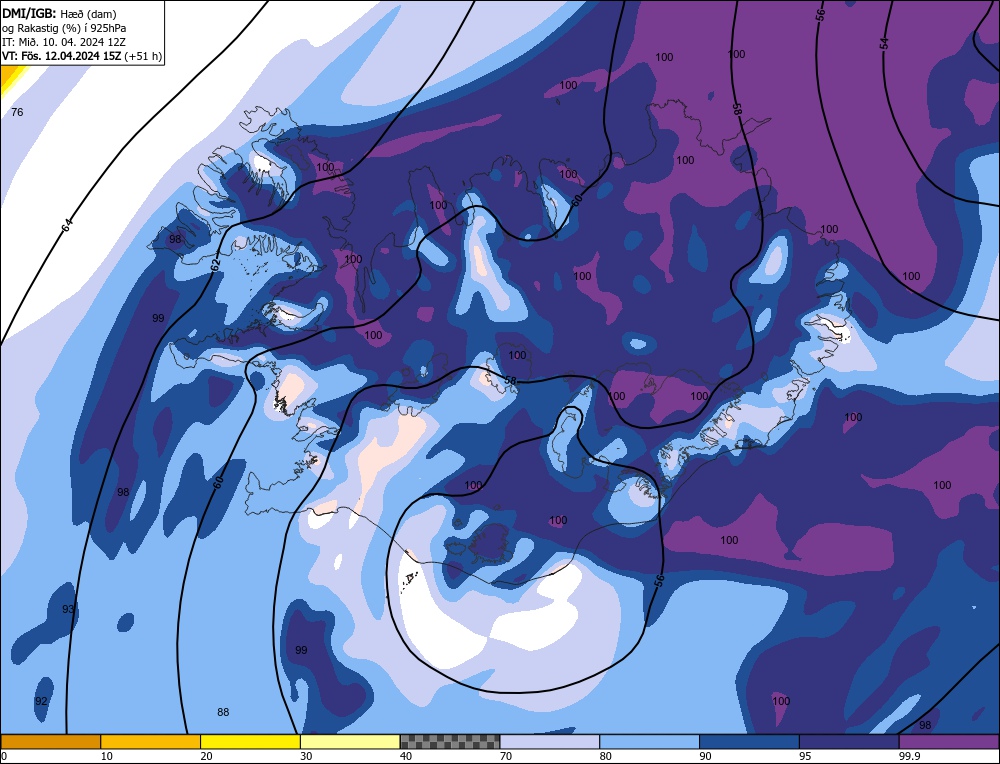Click the legend scale label "99.9"
The image size is (1000, 764).
tap(909, 756)
